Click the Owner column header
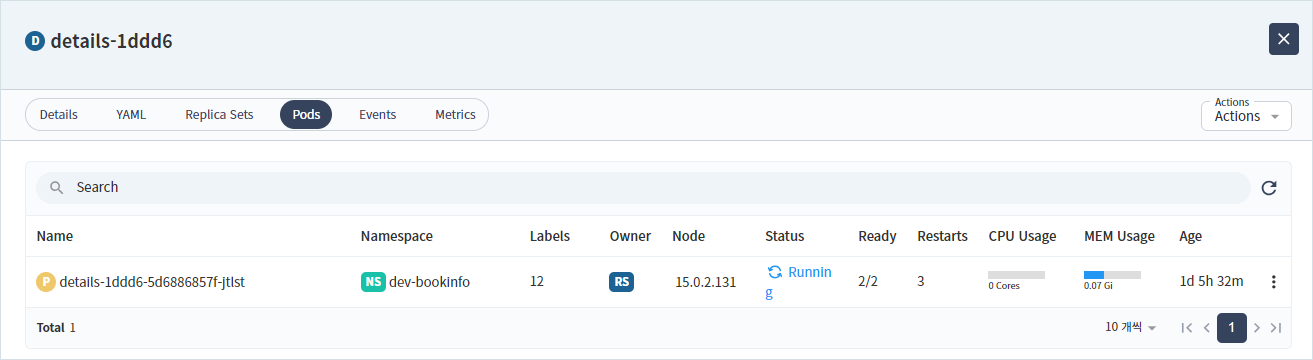The height and width of the screenshot is (360, 1313). coord(630,236)
